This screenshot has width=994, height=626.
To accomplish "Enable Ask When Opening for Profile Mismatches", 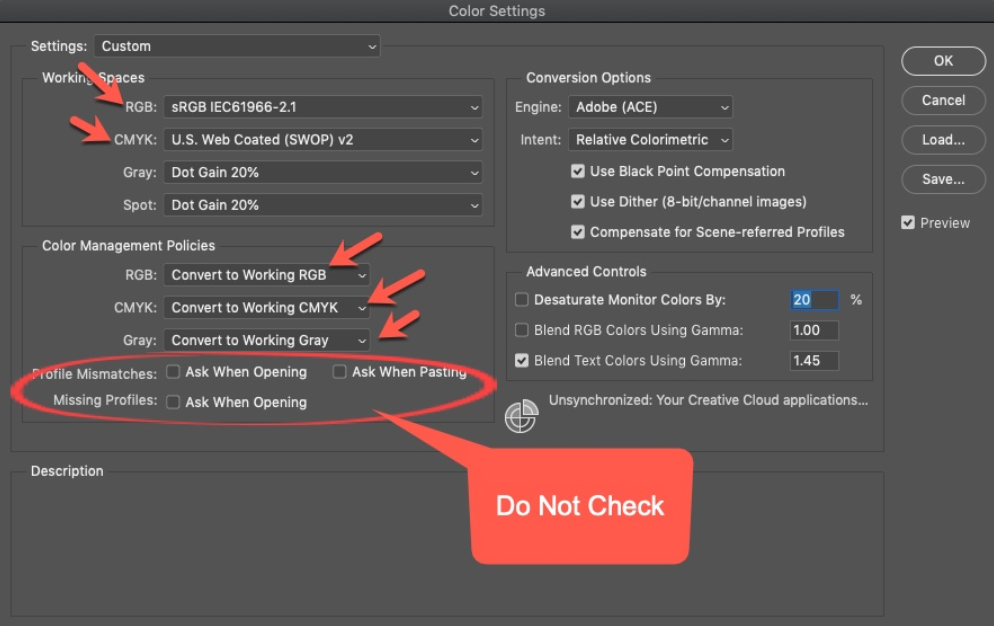I will 173,372.
